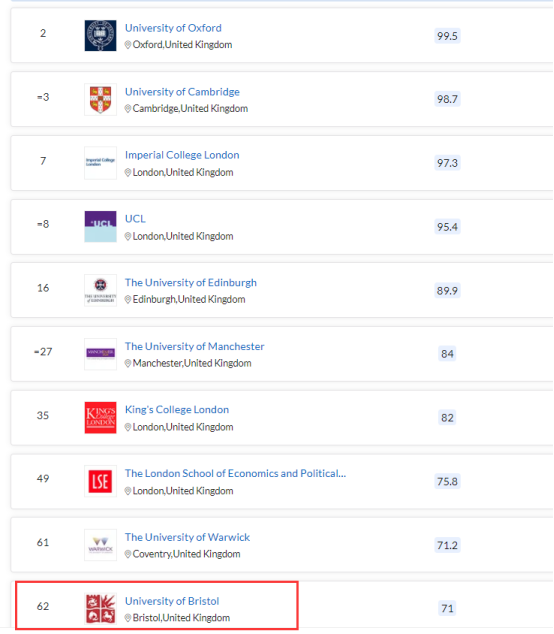Click the location pin beside Manchester,United Kingdom
Viewport: 554px width, 634px height.
pyautogui.click(x=128, y=363)
